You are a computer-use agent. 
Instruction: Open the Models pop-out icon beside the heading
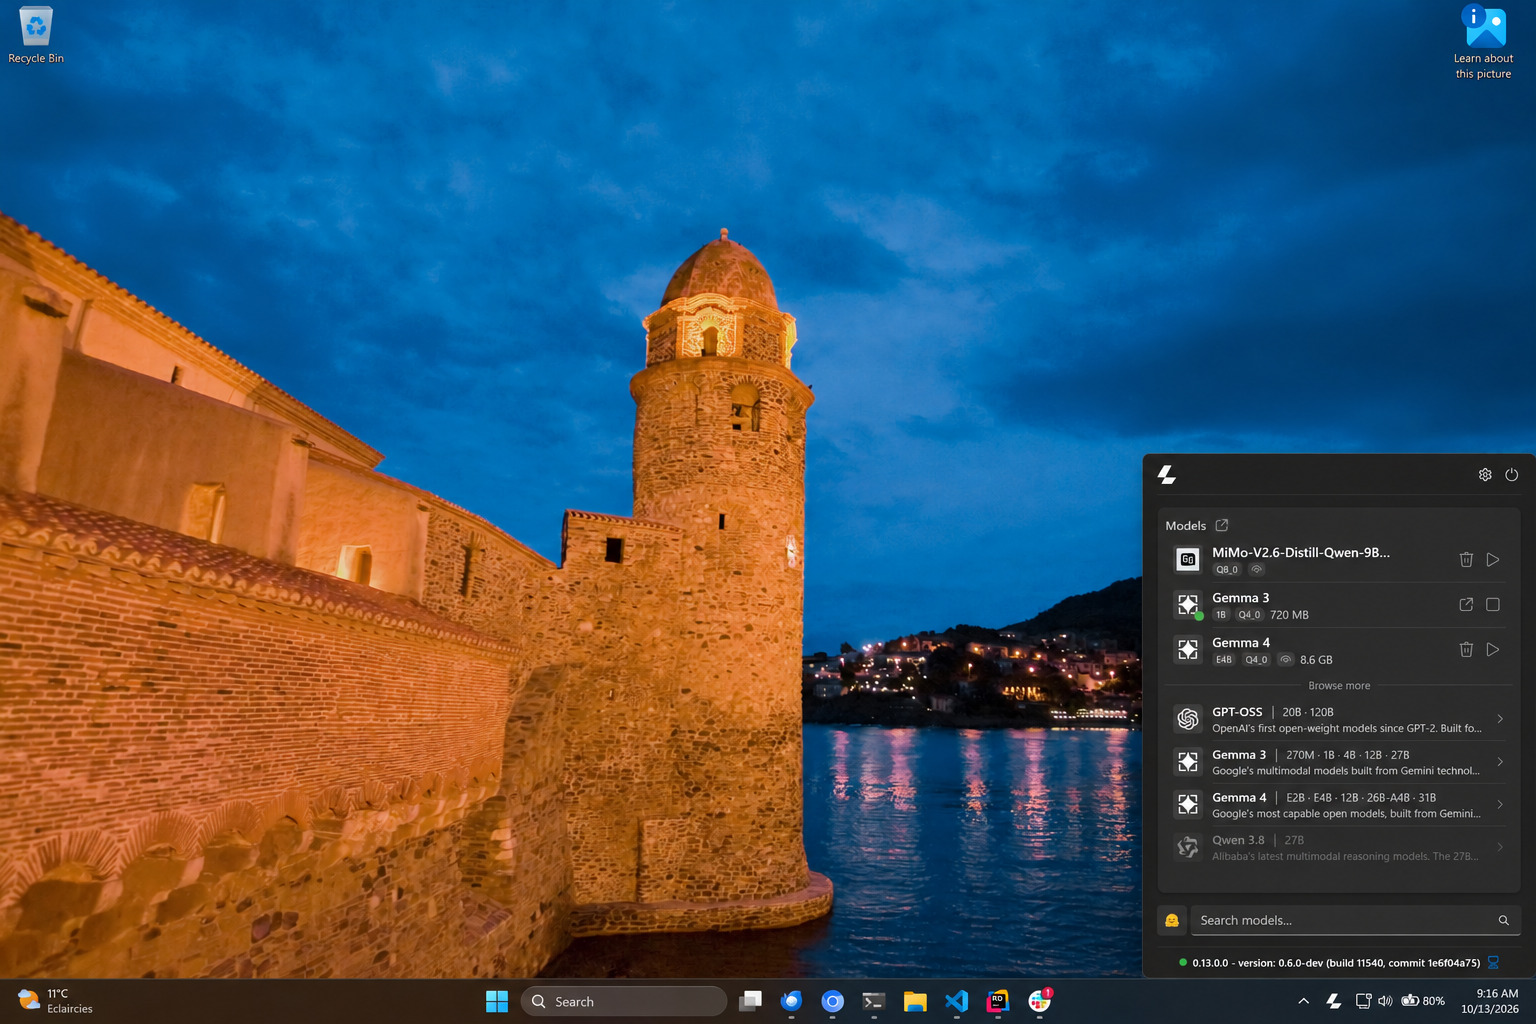click(x=1222, y=525)
